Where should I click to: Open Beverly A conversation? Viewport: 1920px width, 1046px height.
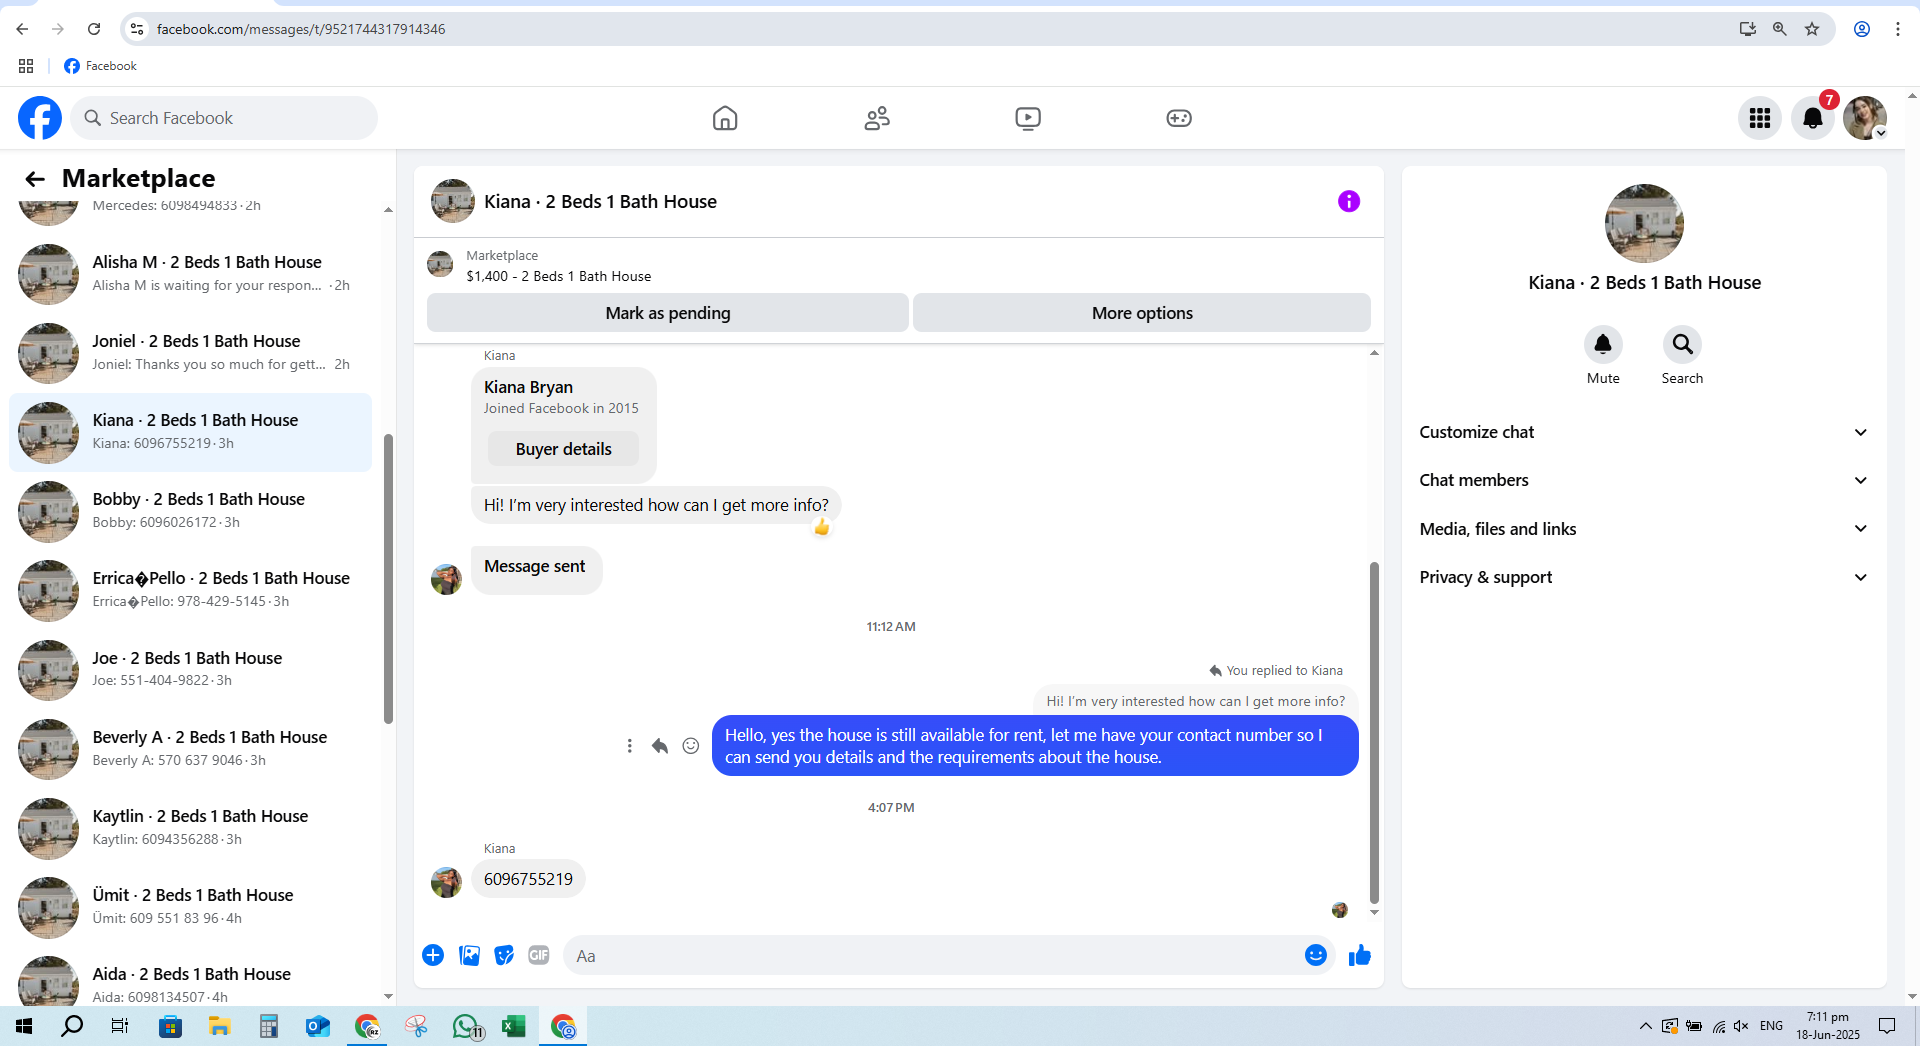190,749
